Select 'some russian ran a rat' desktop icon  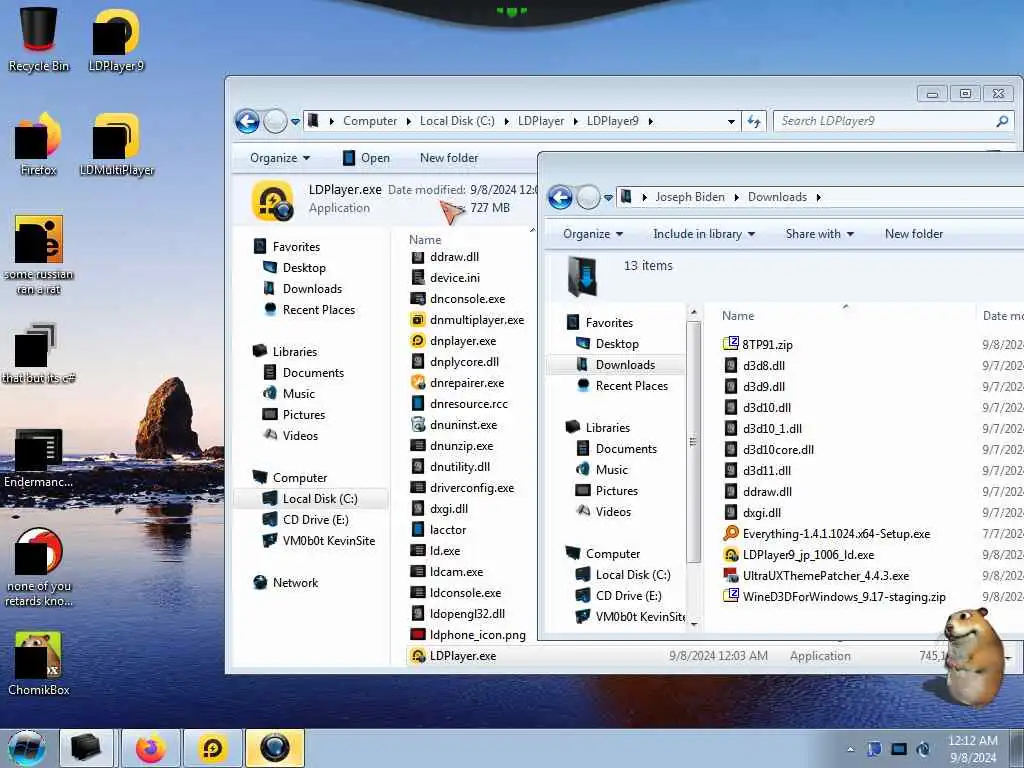[39, 255]
